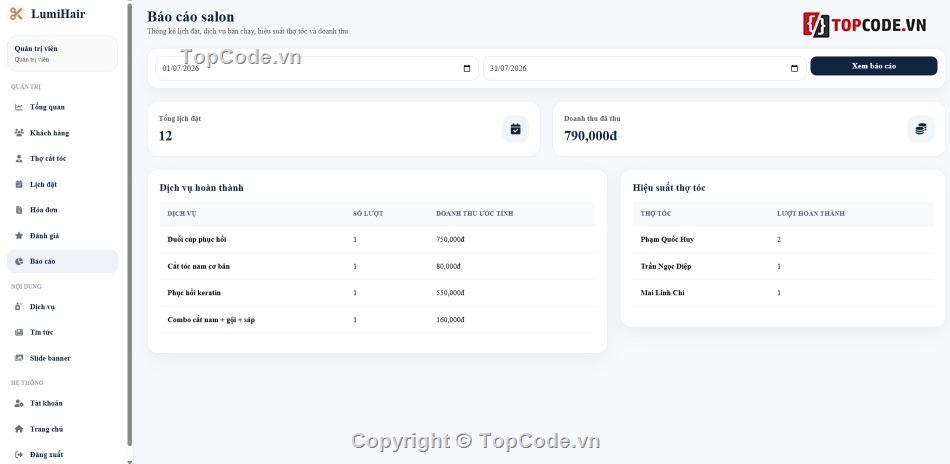Click the Trang chủ home icon
950x464 pixels.
(x=19, y=429)
